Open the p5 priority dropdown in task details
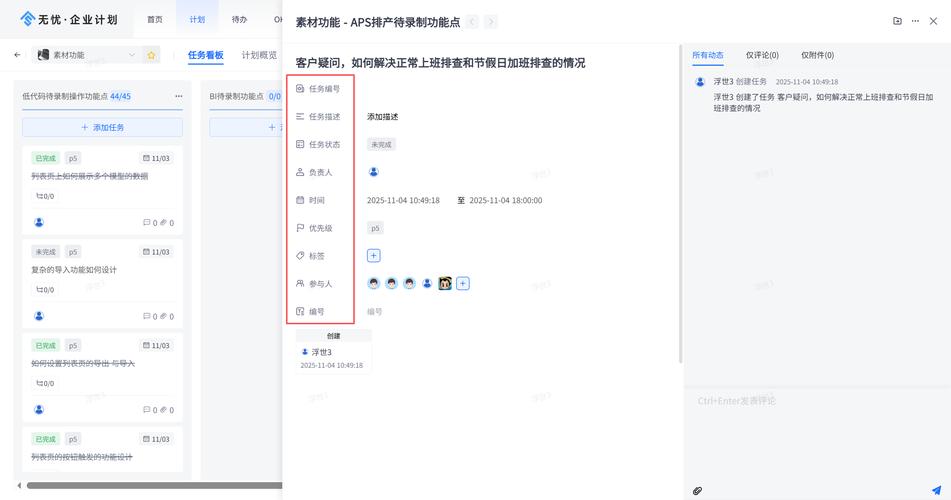 point(375,228)
